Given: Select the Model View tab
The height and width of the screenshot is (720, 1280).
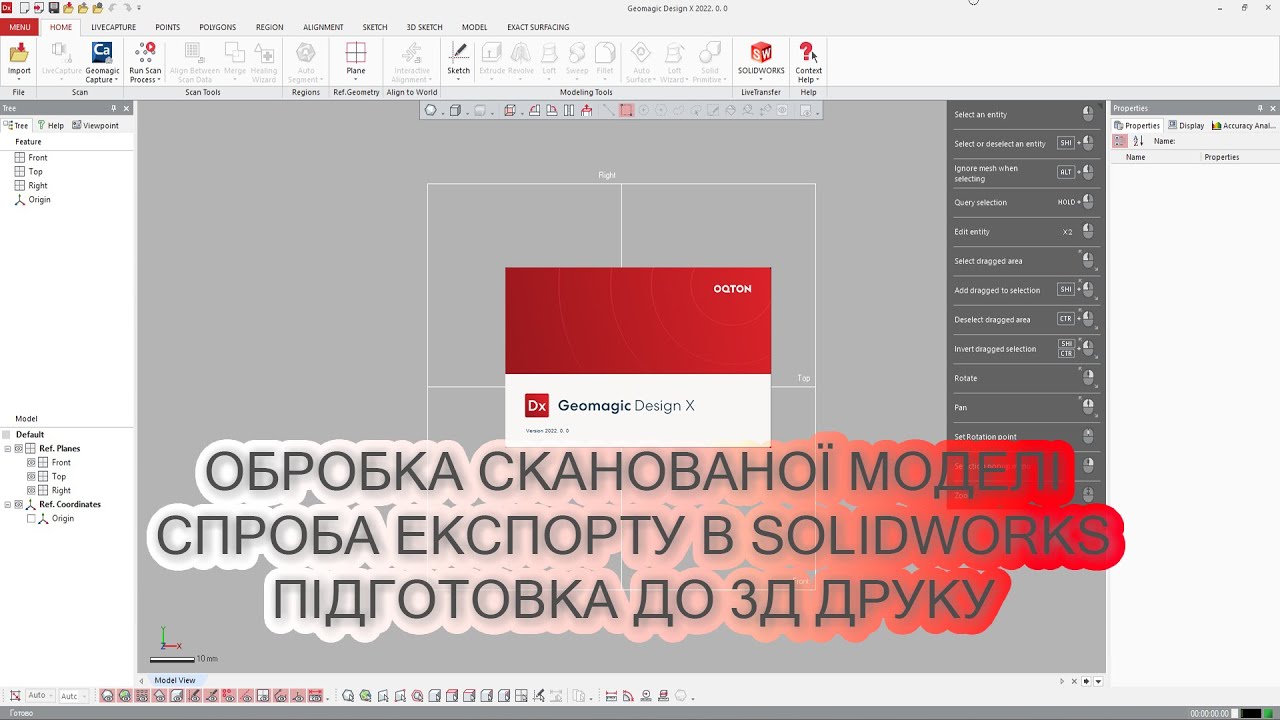Looking at the screenshot, I should click(174, 680).
